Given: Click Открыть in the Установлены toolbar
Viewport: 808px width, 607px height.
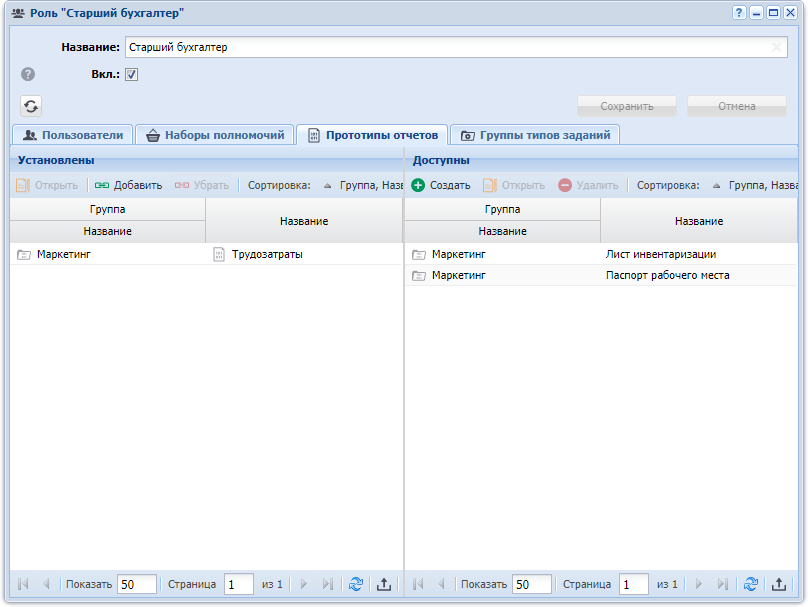Looking at the screenshot, I should tap(47, 185).
